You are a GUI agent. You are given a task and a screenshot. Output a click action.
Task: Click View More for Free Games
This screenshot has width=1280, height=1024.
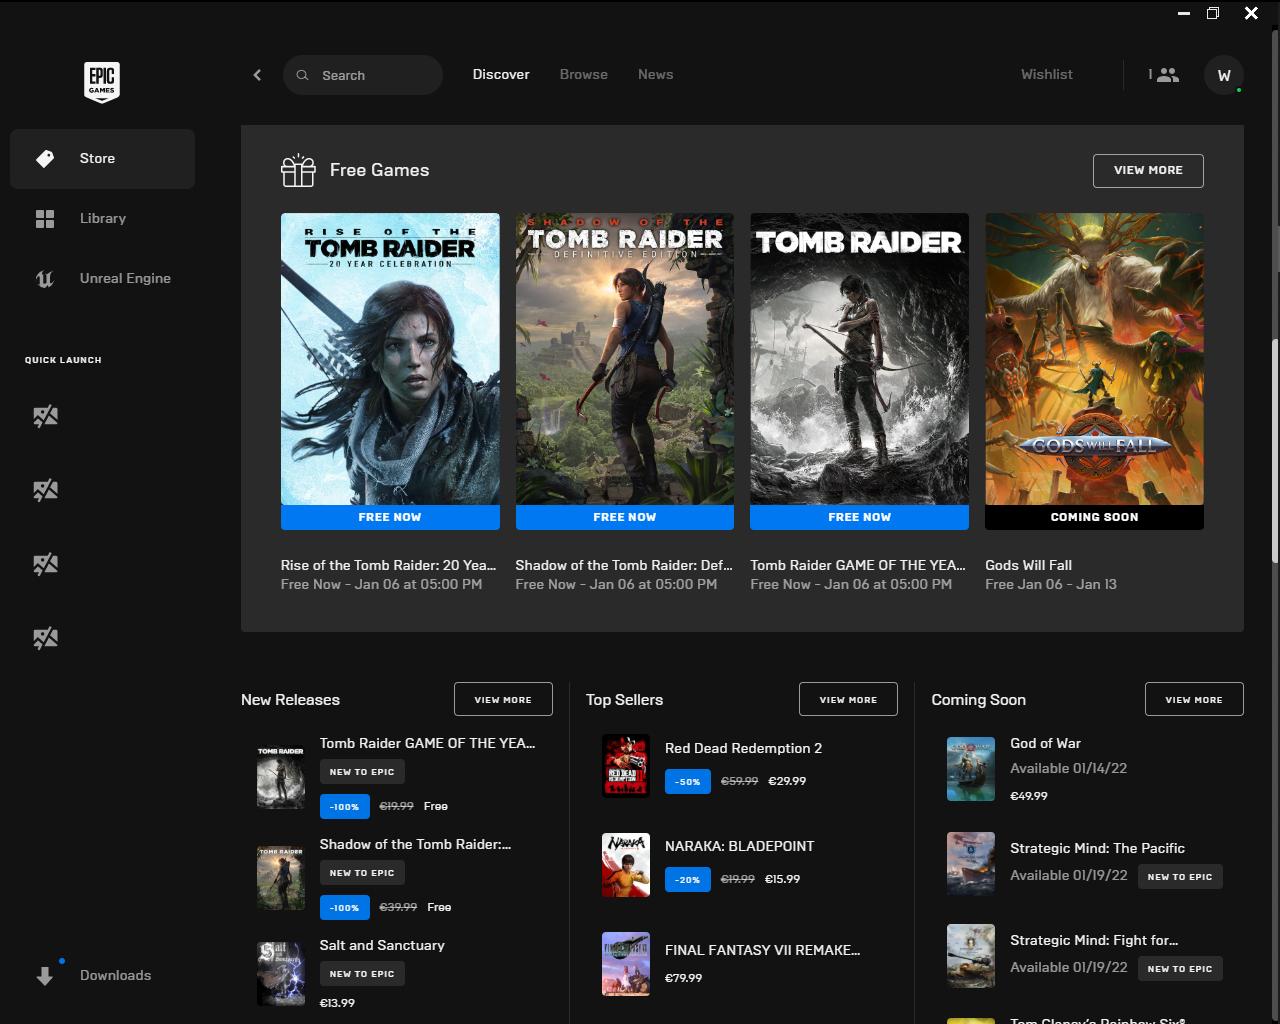click(x=1147, y=171)
